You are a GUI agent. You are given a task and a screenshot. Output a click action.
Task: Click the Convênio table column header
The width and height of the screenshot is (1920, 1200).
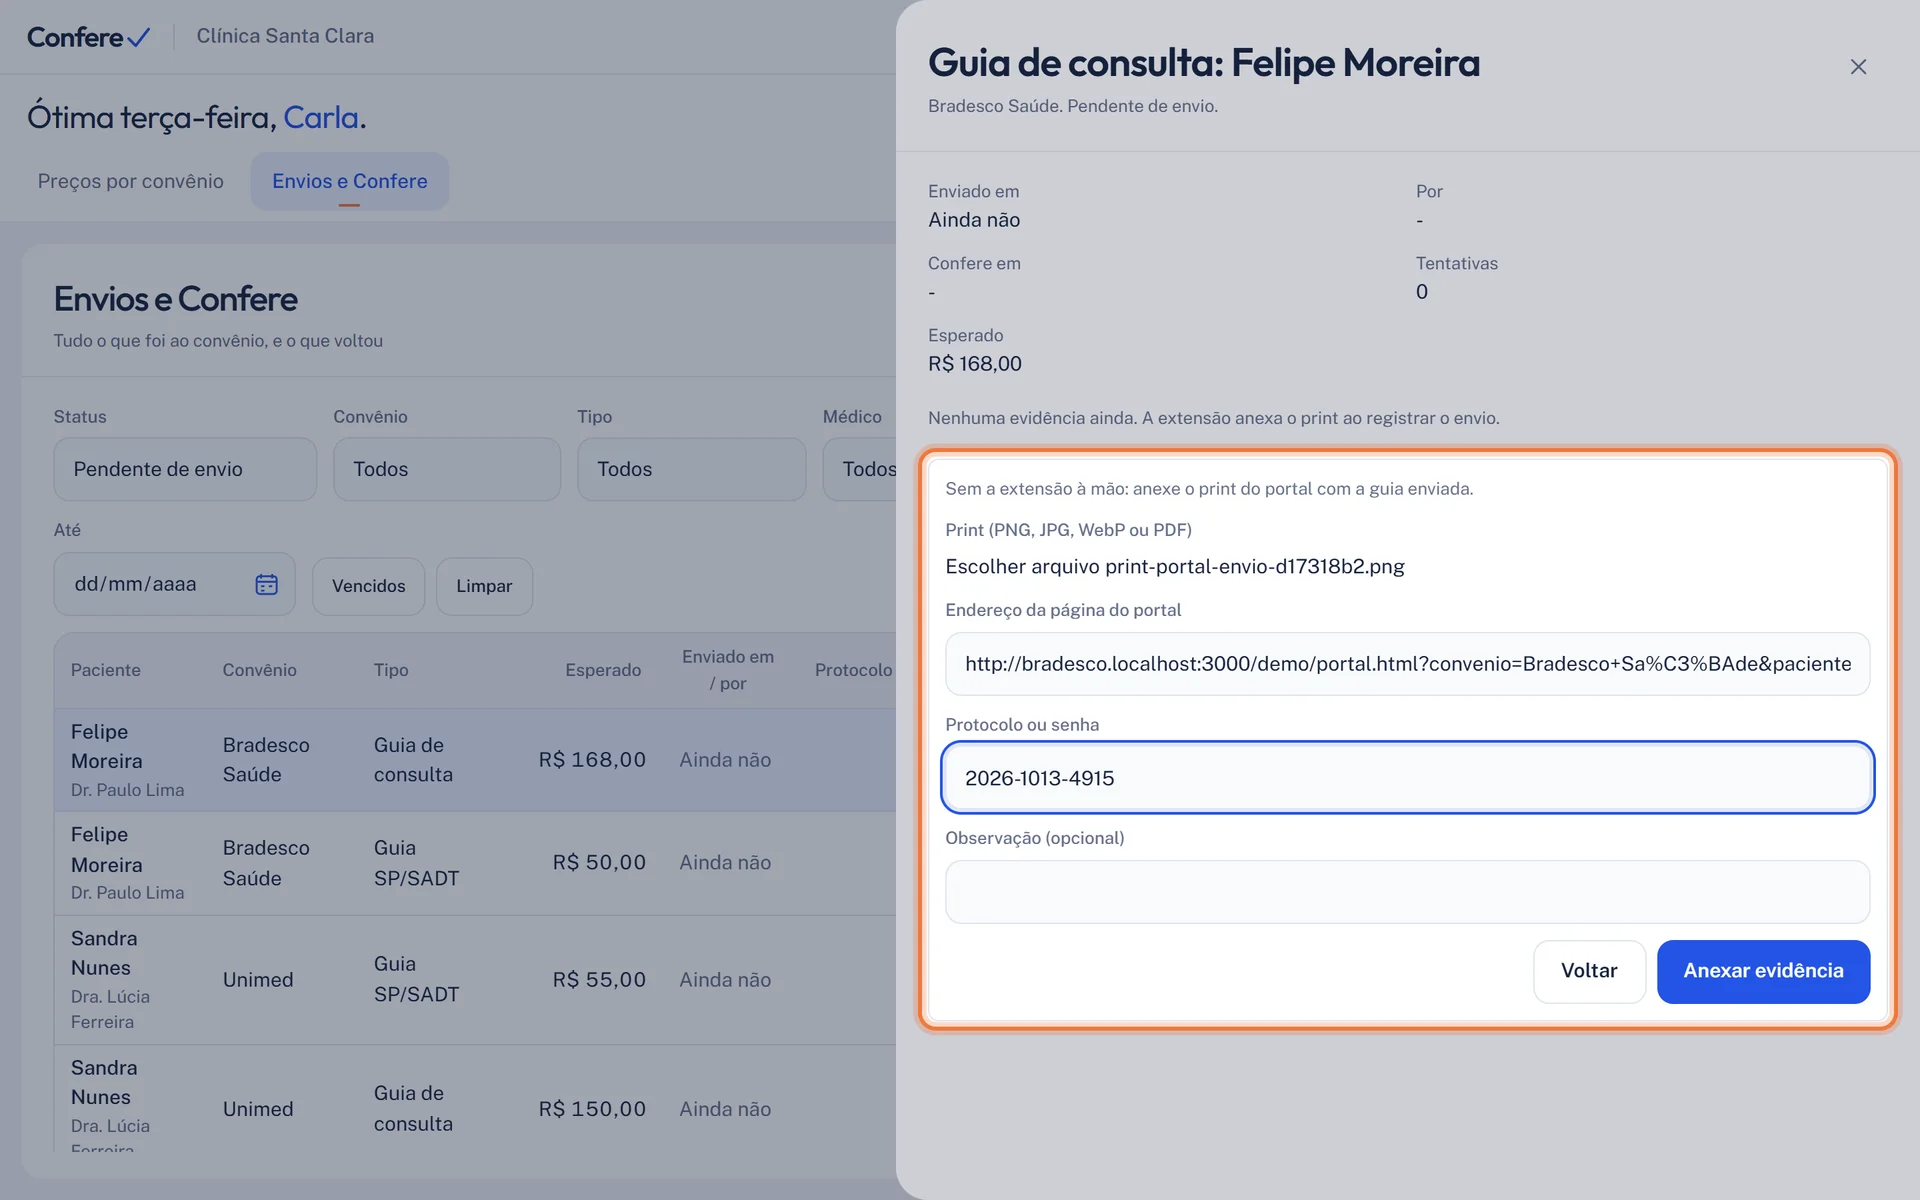tap(259, 670)
